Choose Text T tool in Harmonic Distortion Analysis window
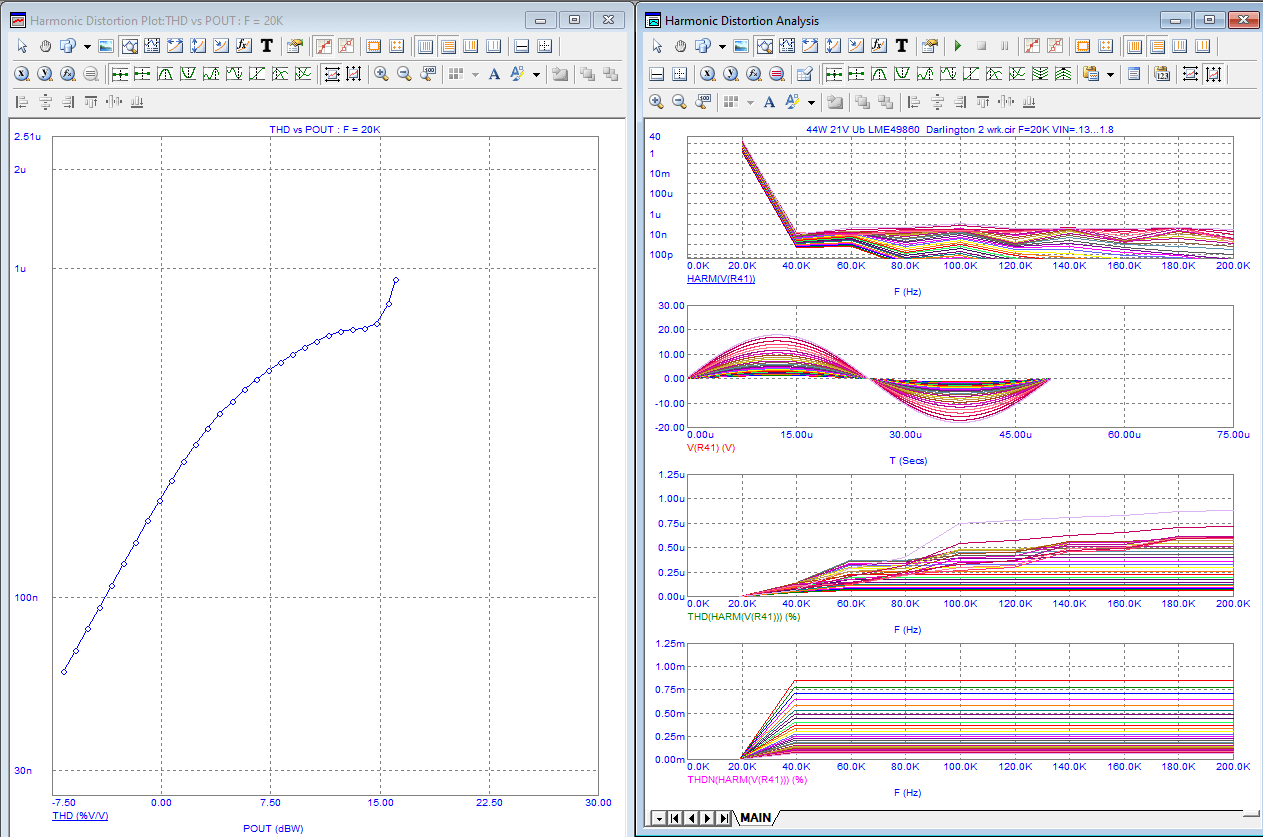1263x837 pixels. coord(901,46)
